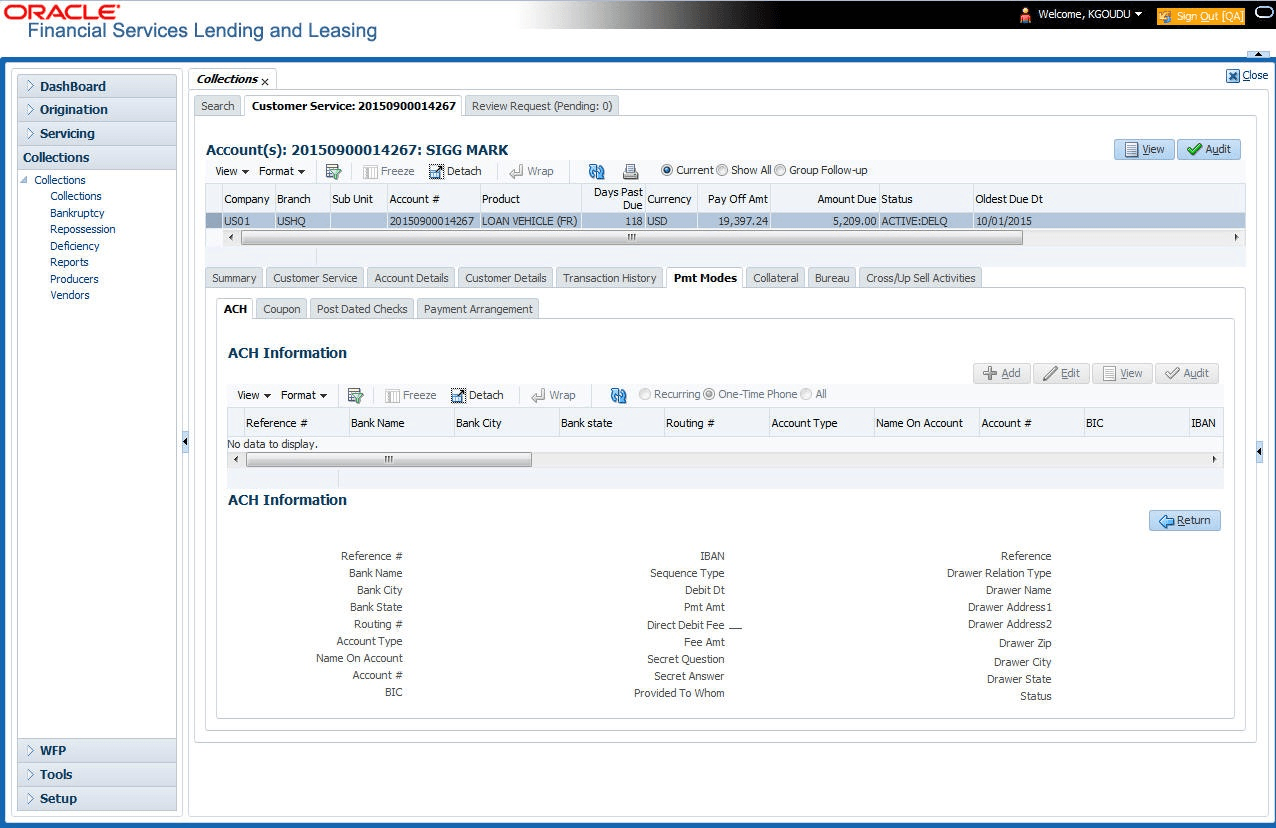The image size is (1276, 828).
Task: Select the Group Follow-up radio button
Action: point(781,170)
